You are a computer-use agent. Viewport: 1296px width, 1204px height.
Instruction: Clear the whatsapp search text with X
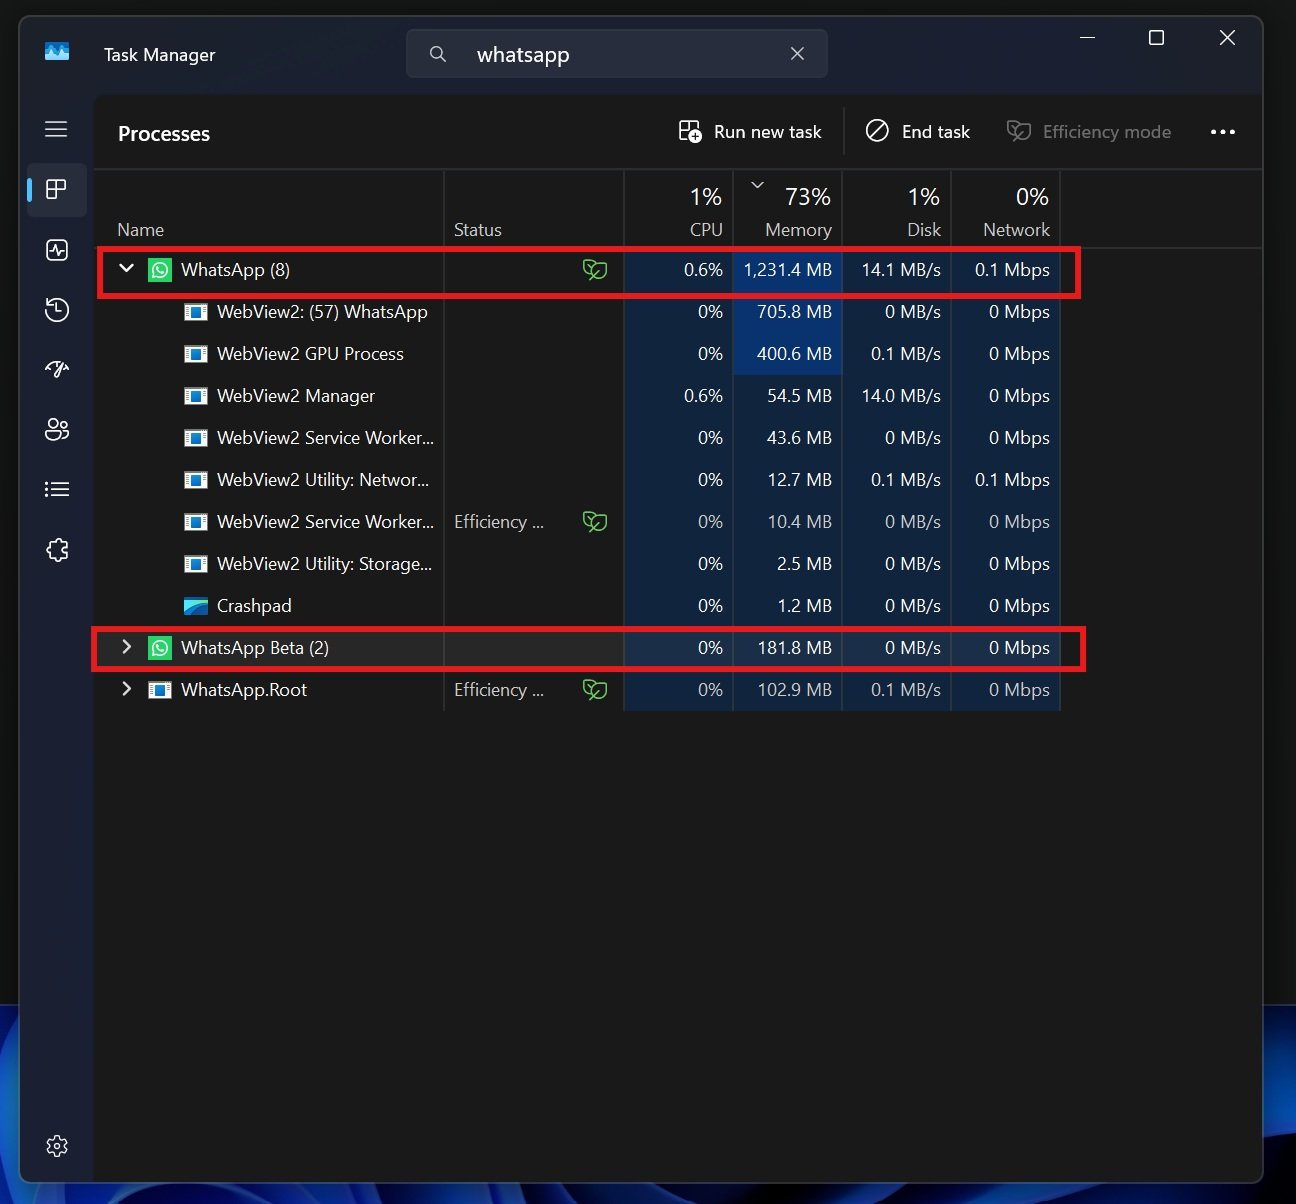coord(797,54)
